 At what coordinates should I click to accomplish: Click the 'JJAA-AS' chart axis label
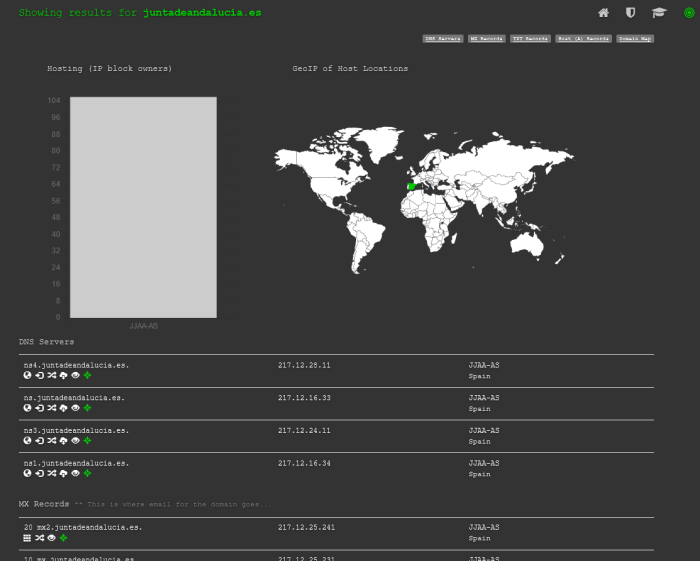[x=143, y=326]
